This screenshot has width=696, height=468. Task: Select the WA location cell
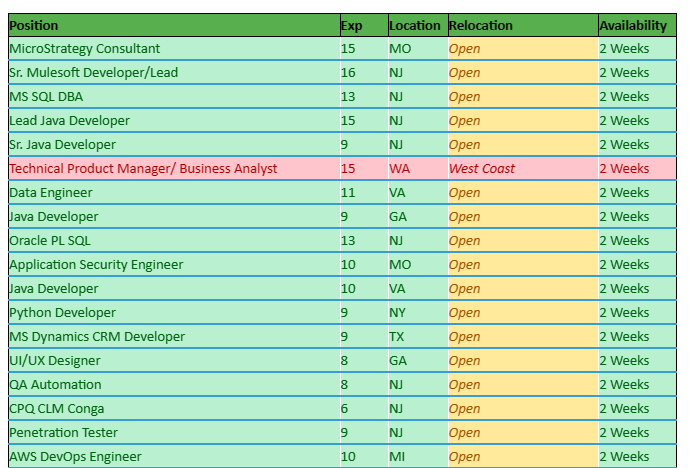[x=418, y=168]
